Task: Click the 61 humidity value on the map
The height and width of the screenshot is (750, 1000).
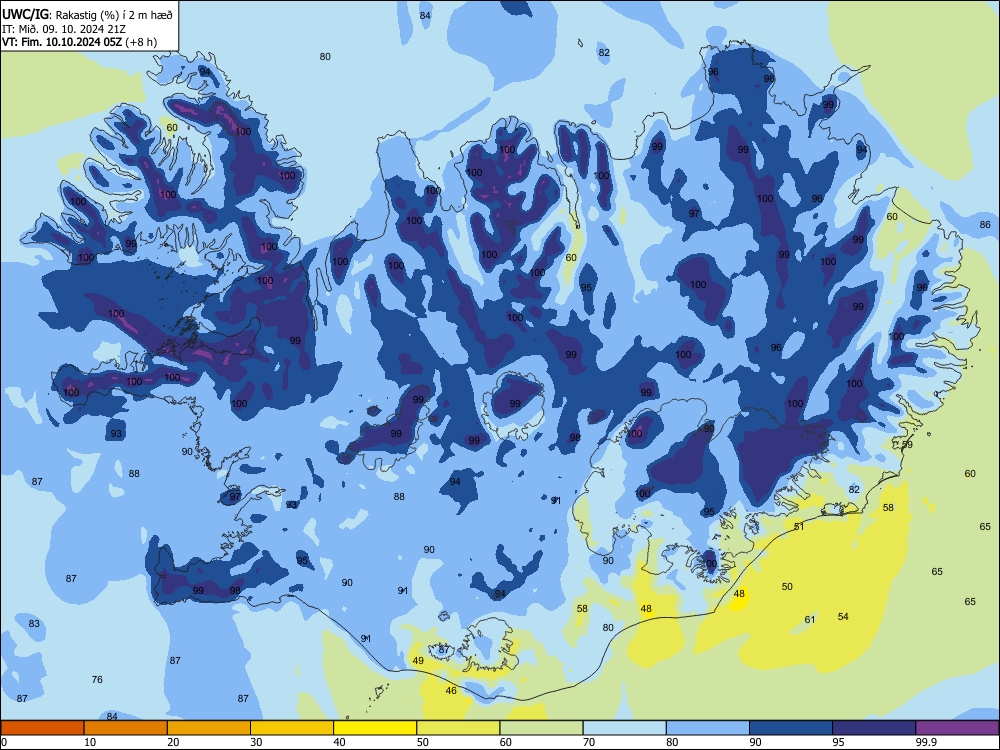Action: 810,619
